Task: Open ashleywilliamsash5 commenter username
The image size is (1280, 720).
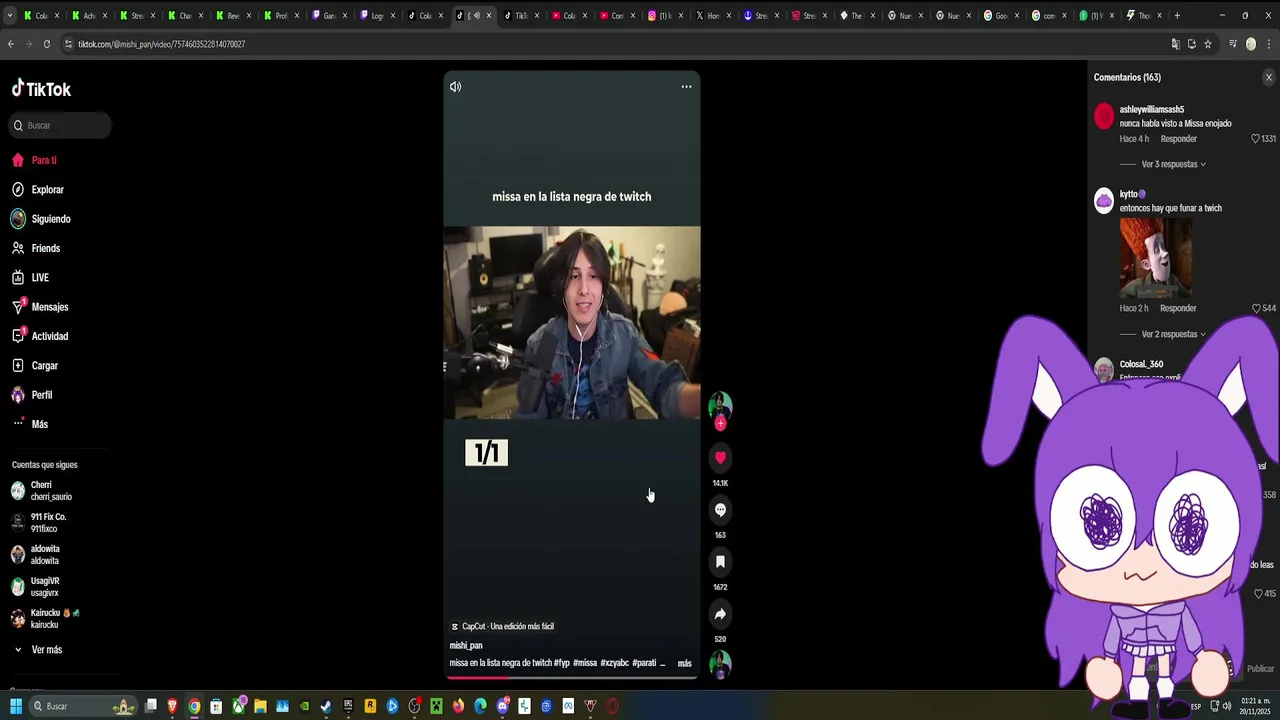Action: click(x=1152, y=109)
